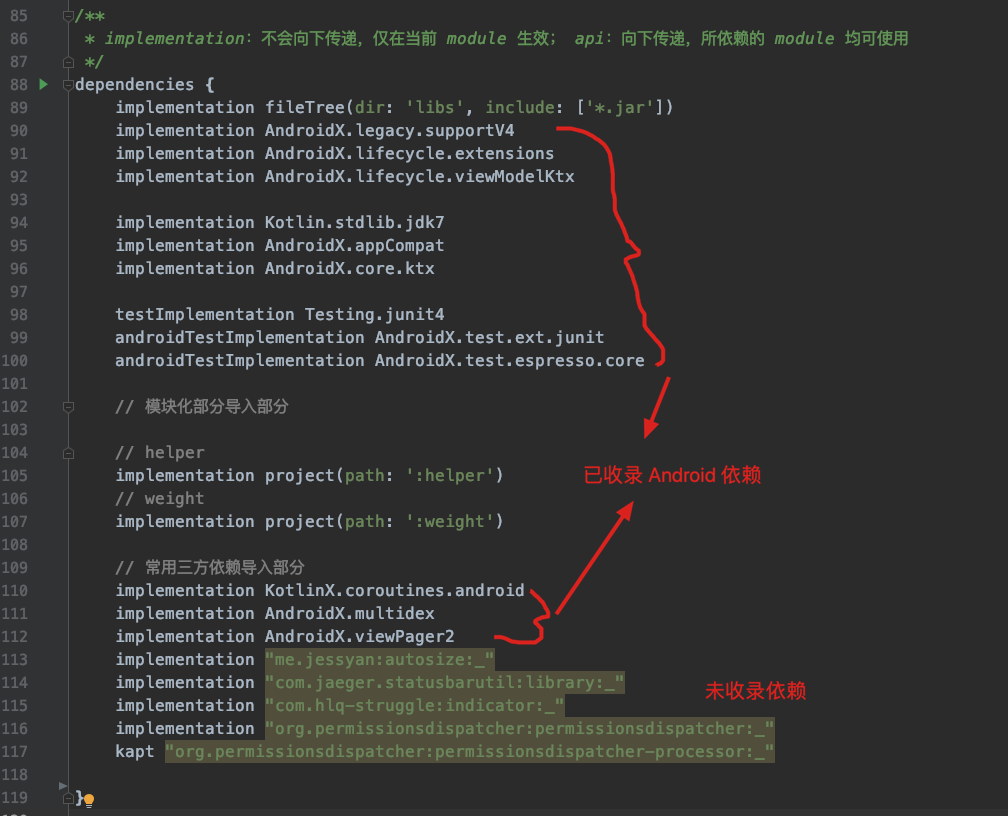The image size is (1008, 816).
Task: Click the com.jaeger.statusbarutil:library string
Action: point(444,683)
